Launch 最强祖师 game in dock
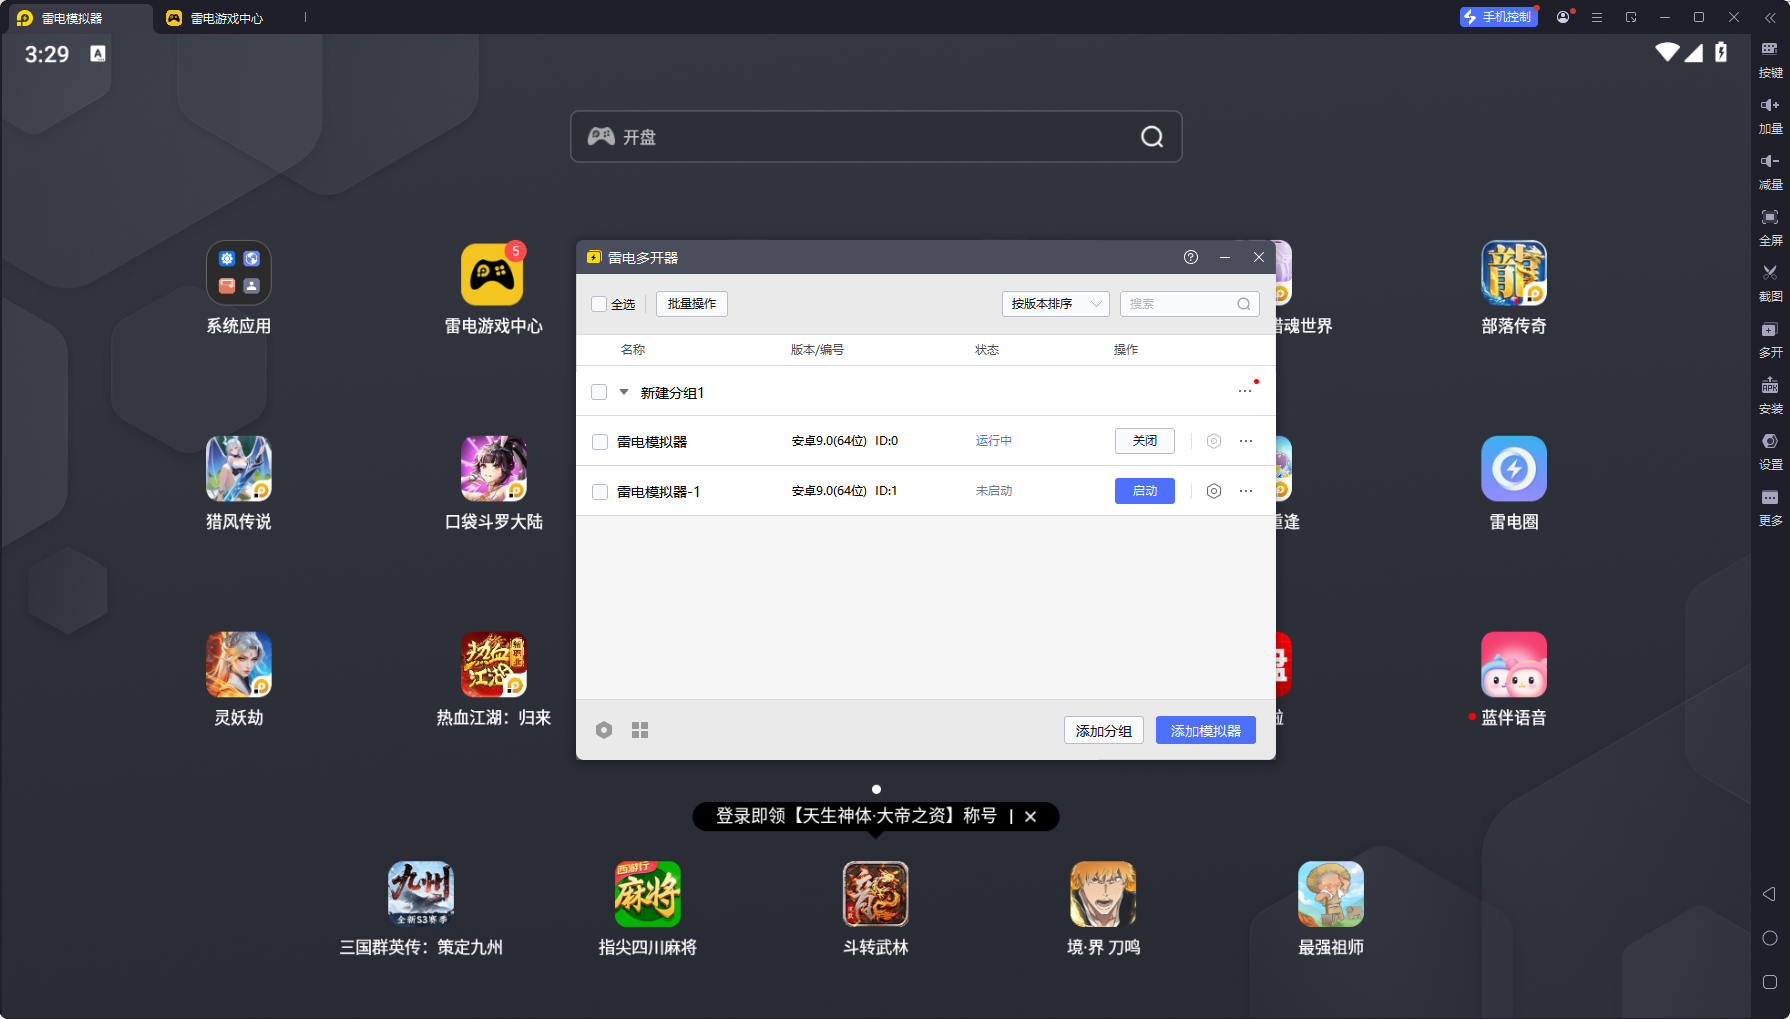Viewport: 1790px width, 1019px height. click(x=1331, y=894)
